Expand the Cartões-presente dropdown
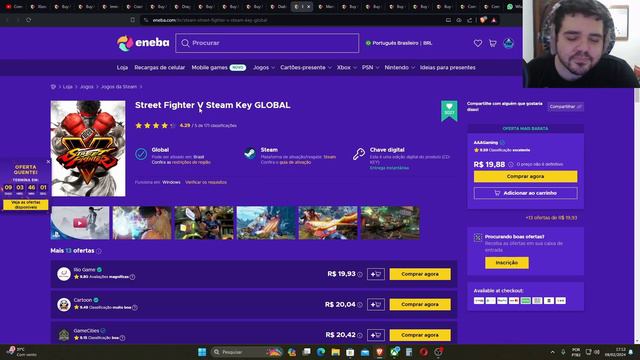 306,68
